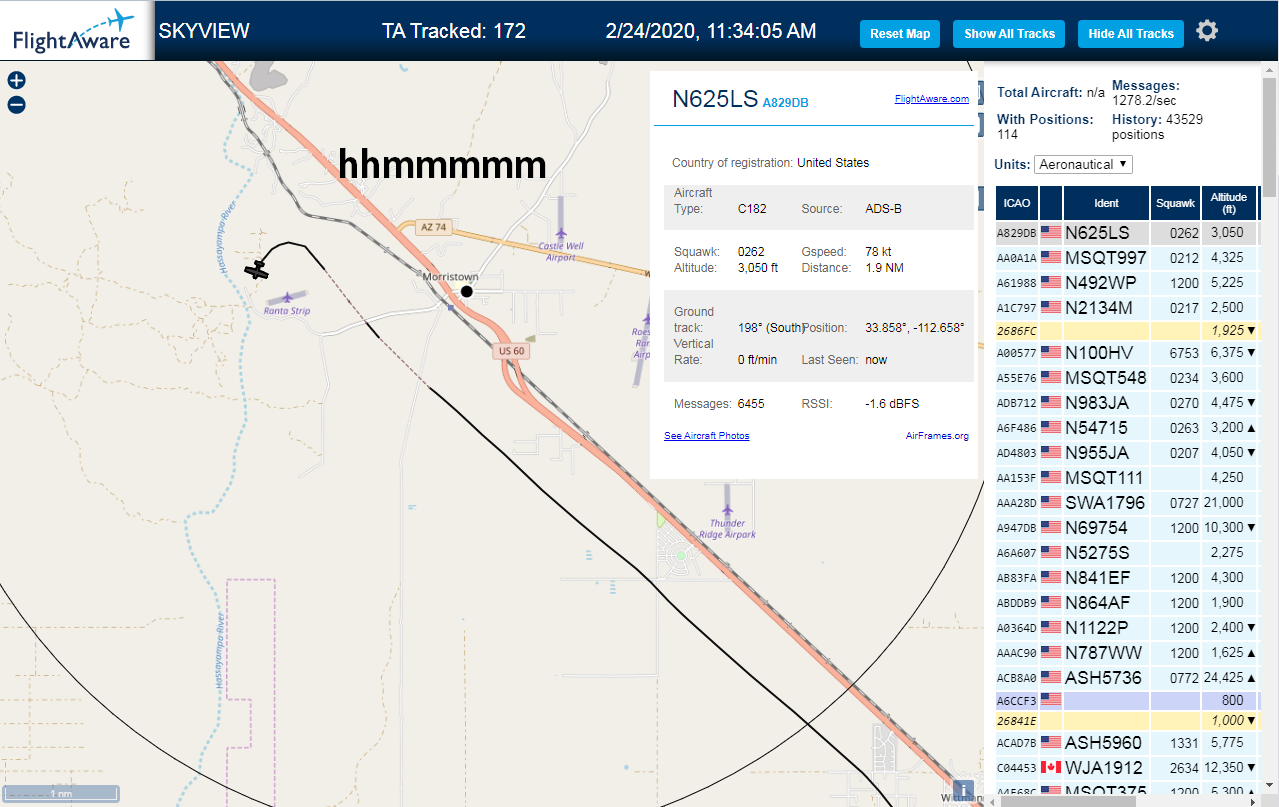
Task: Select the N492WP aircraft row
Action: point(1127,283)
